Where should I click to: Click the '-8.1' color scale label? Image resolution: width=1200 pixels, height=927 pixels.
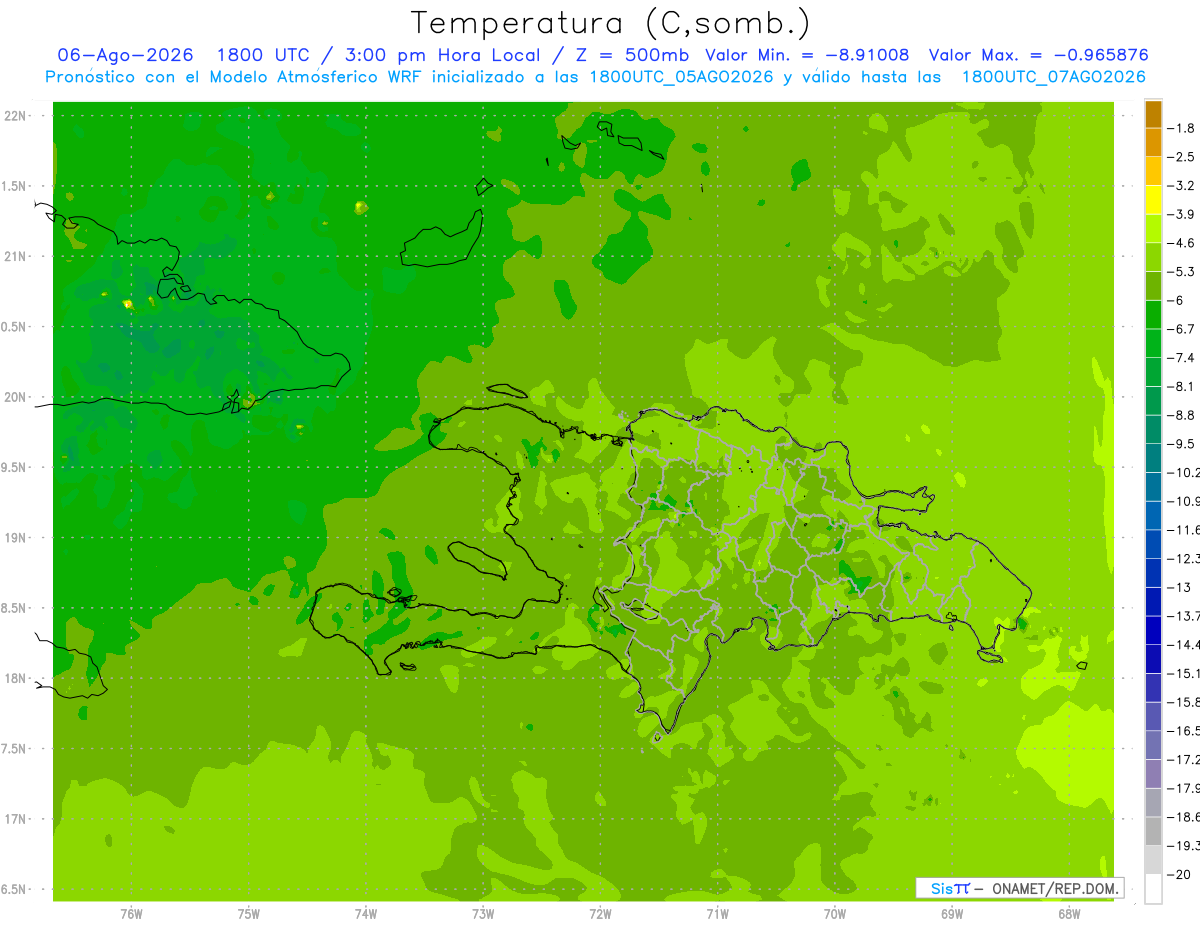click(x=1183, y=386)
